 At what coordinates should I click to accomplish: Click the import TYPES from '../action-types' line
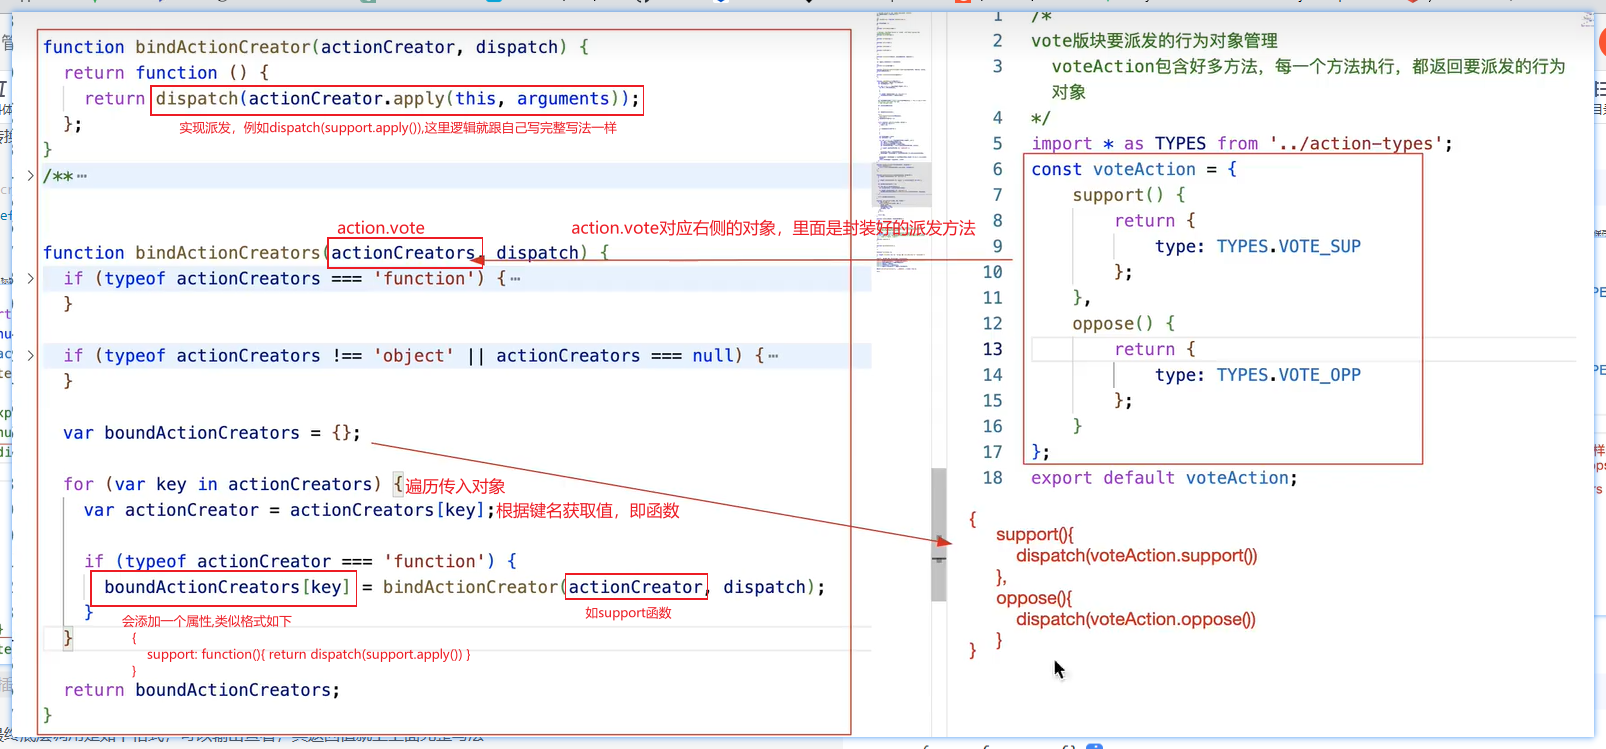(x=1242, y=143)
